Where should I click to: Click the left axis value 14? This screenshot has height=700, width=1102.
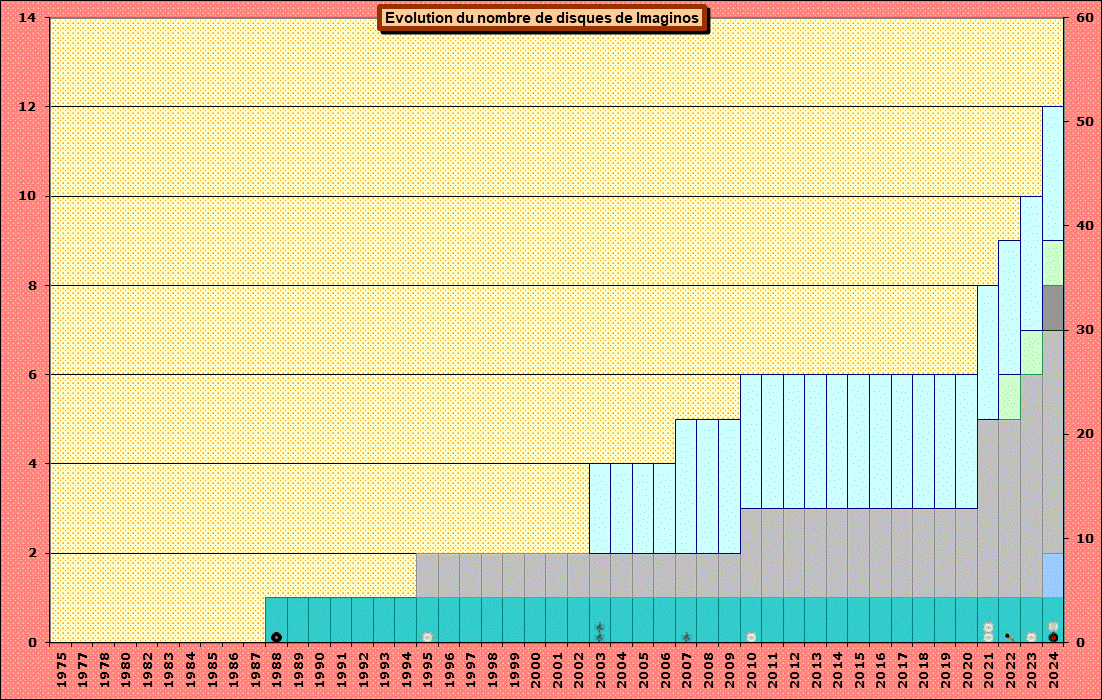(x=29, y=18)
